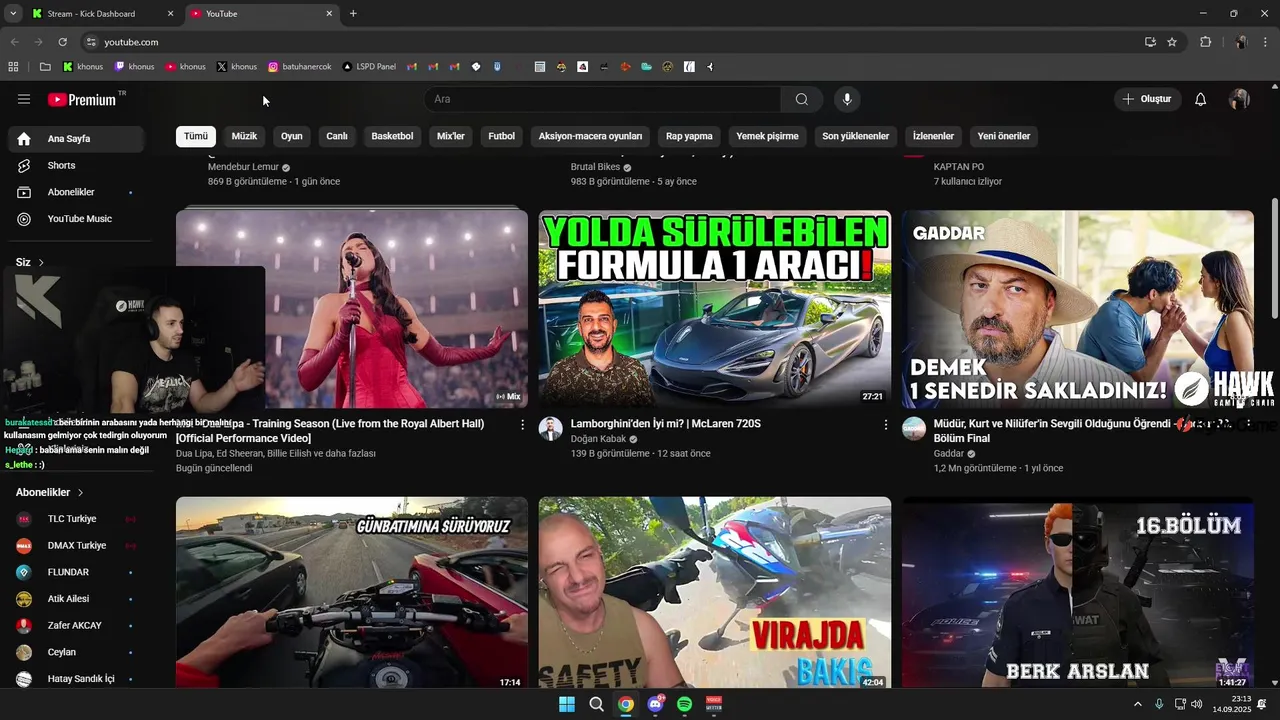The width and height of the screenshot is (1280, 720).
Task: Open Shorts from the sidebar
Action: (x=76, y=165)
